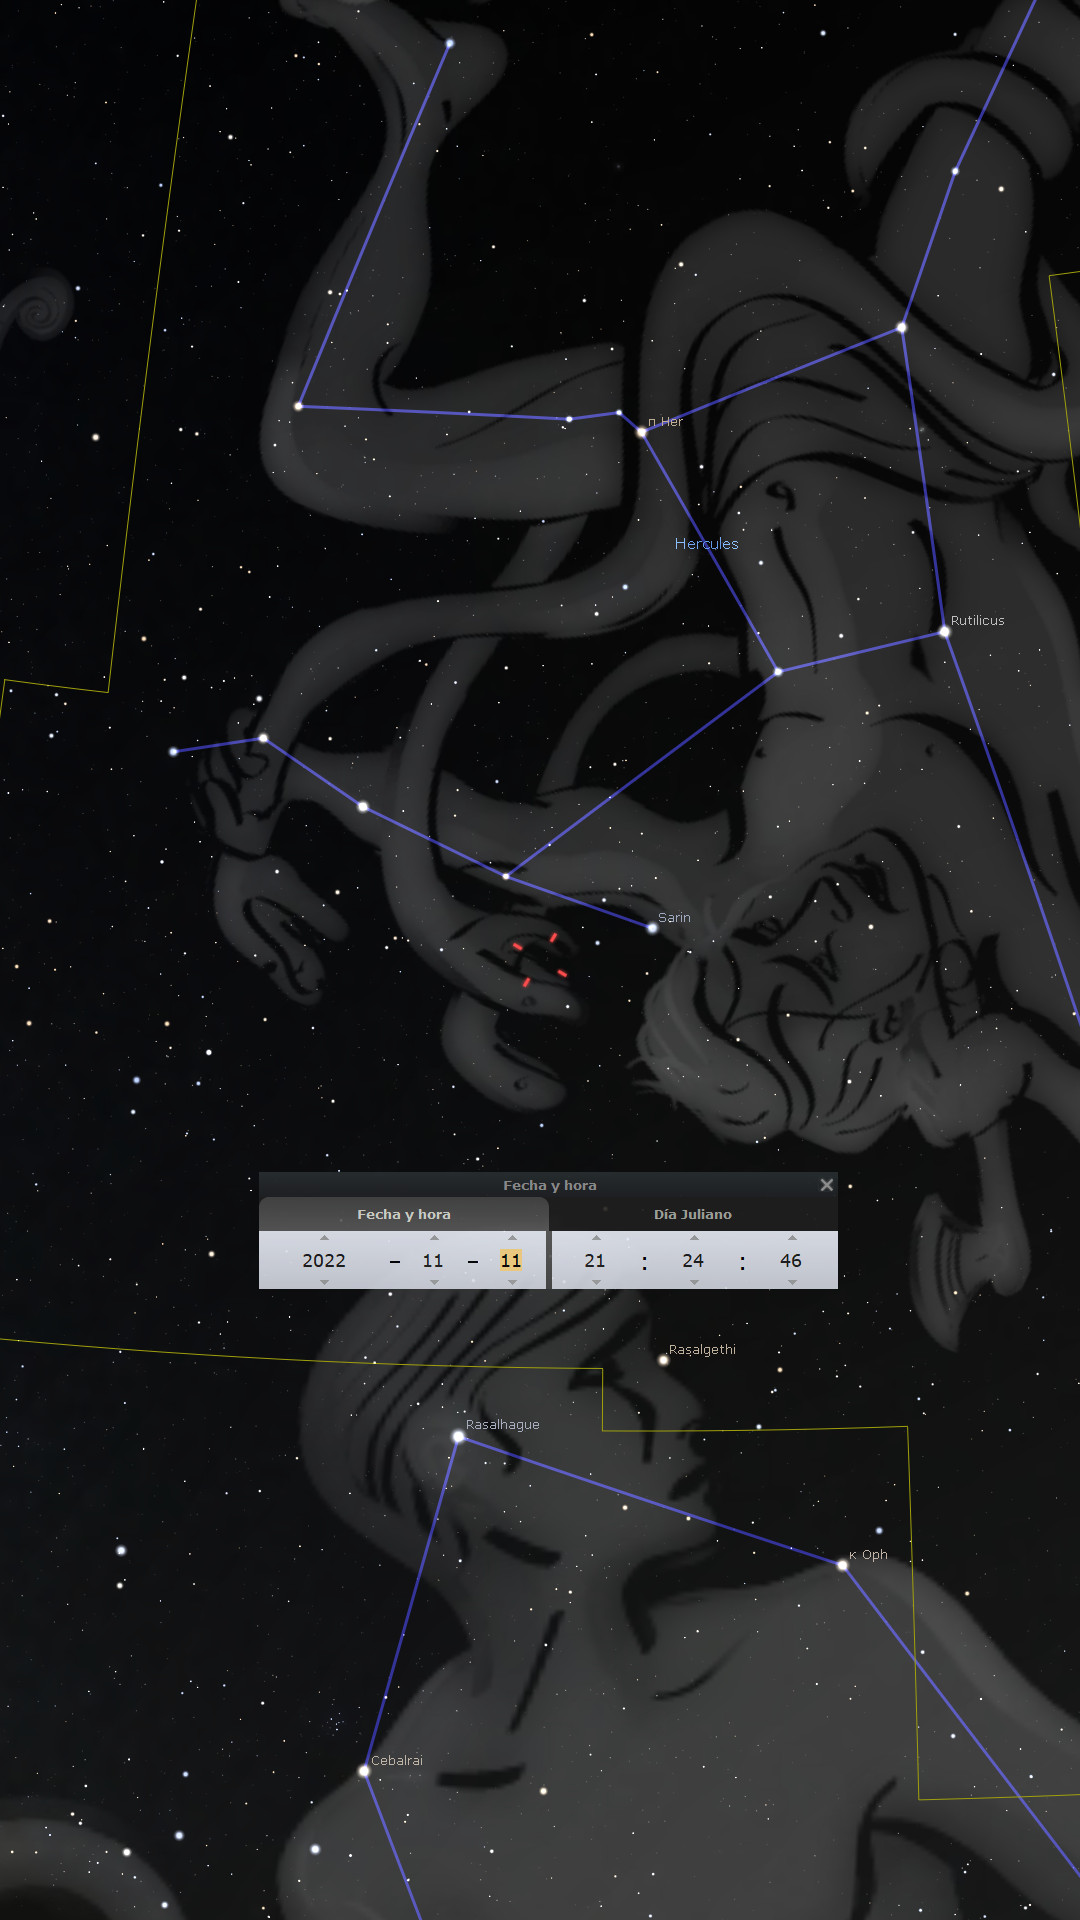Increase the minutes with the up arrow

click(693, 1238)
